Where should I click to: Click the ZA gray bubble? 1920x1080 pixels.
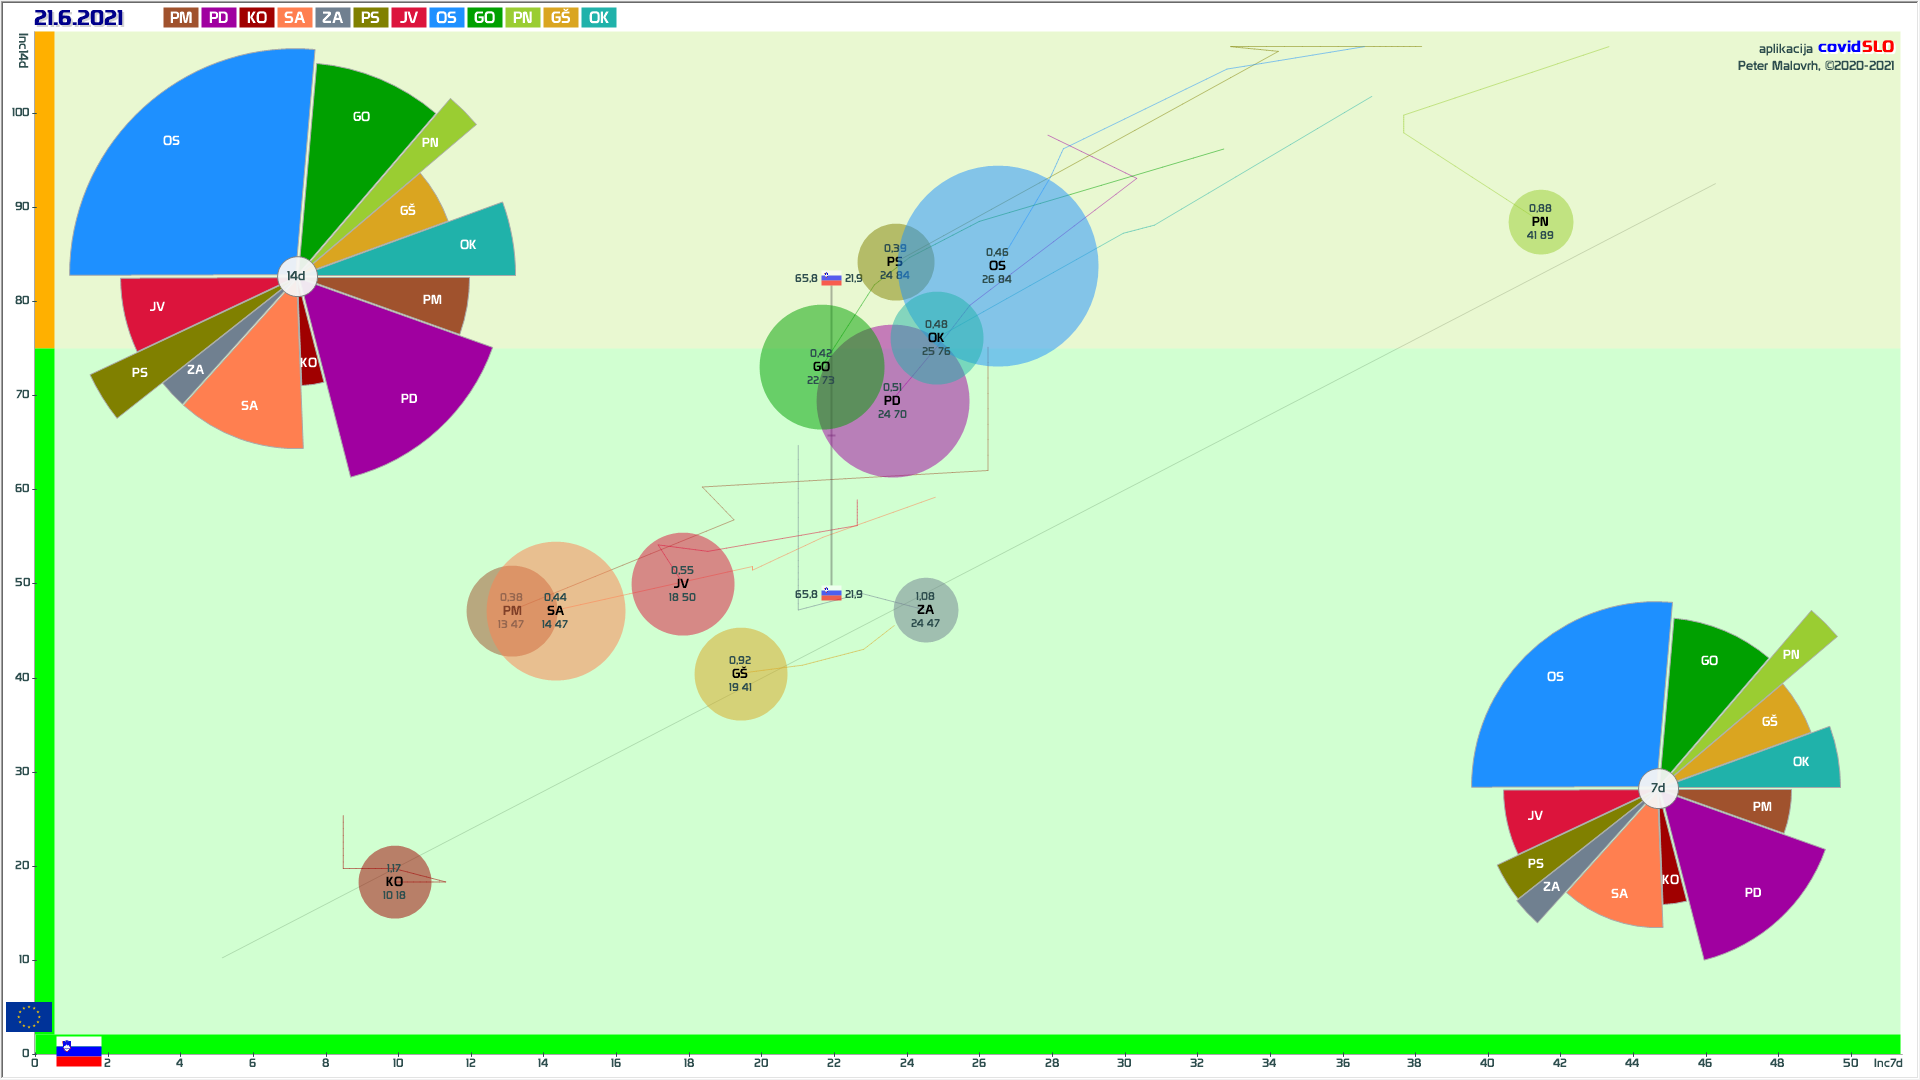pyautogui.click(x=925, y=610)
